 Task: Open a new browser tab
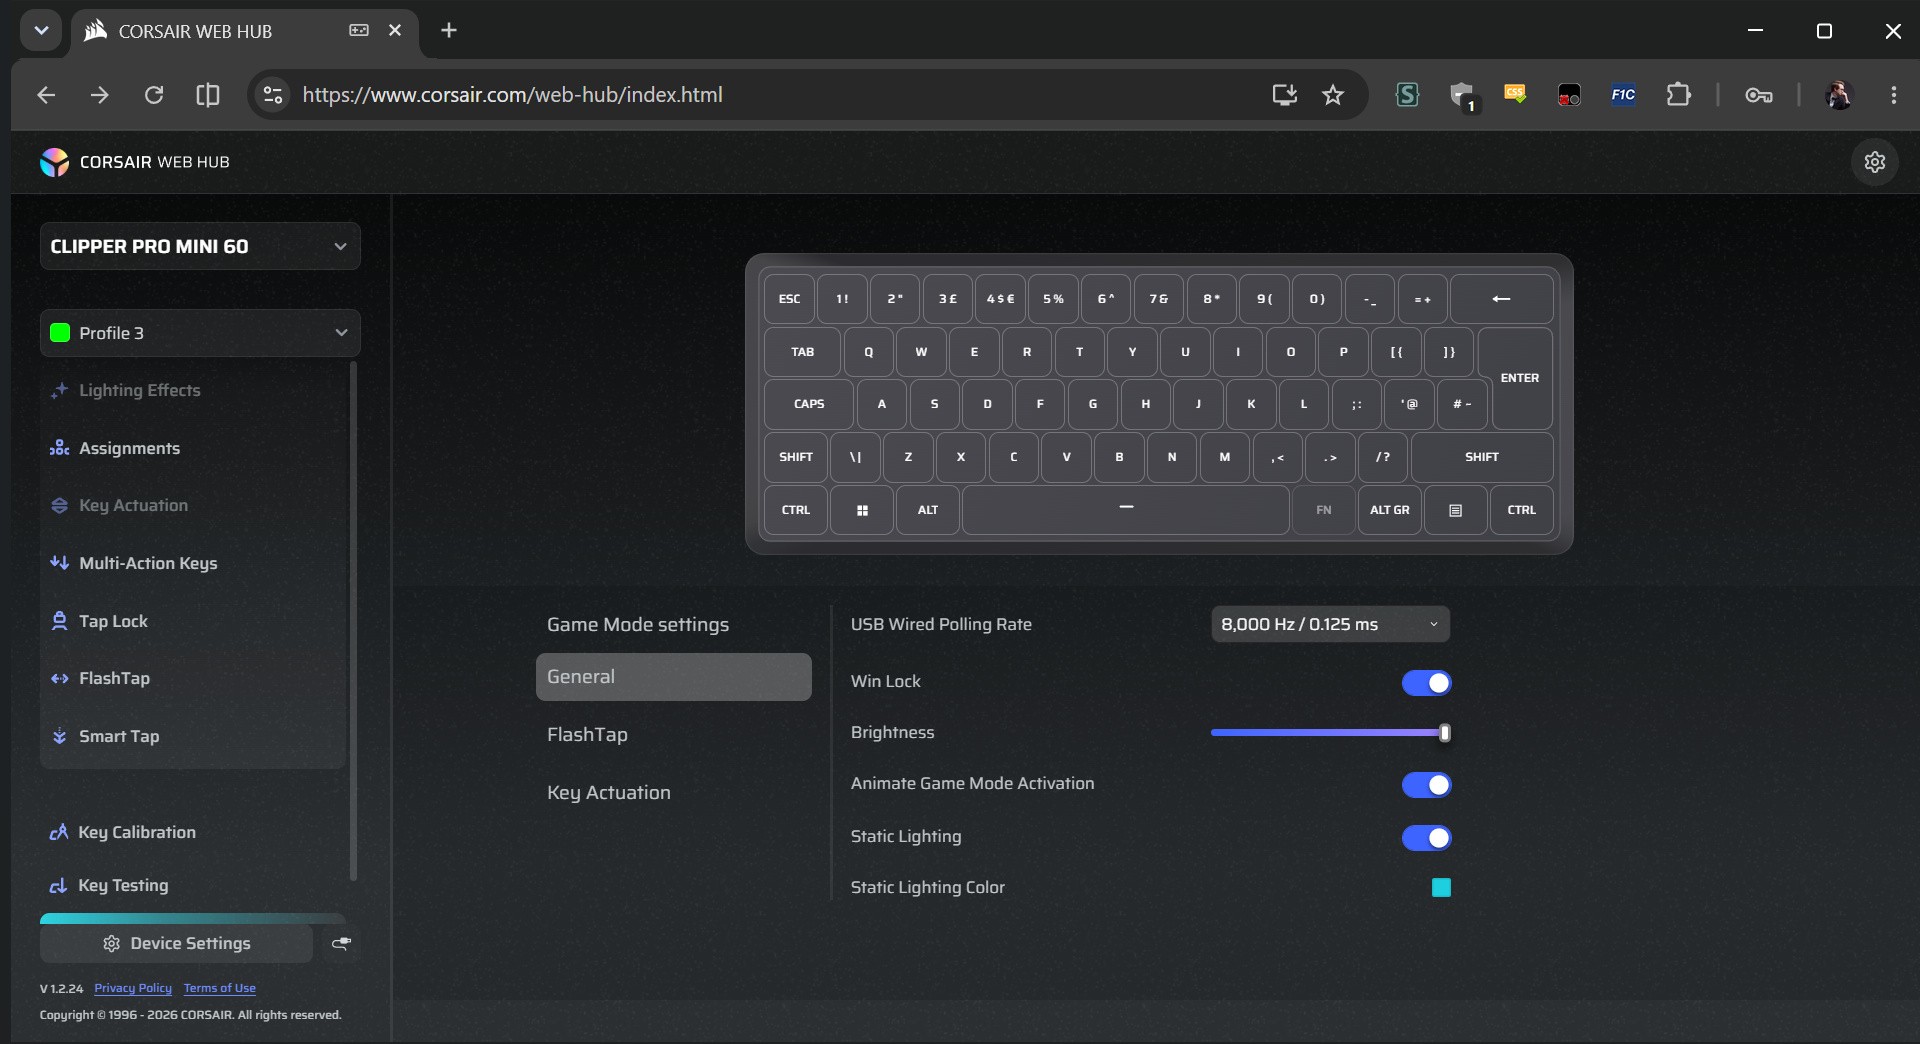click(449, 31)
